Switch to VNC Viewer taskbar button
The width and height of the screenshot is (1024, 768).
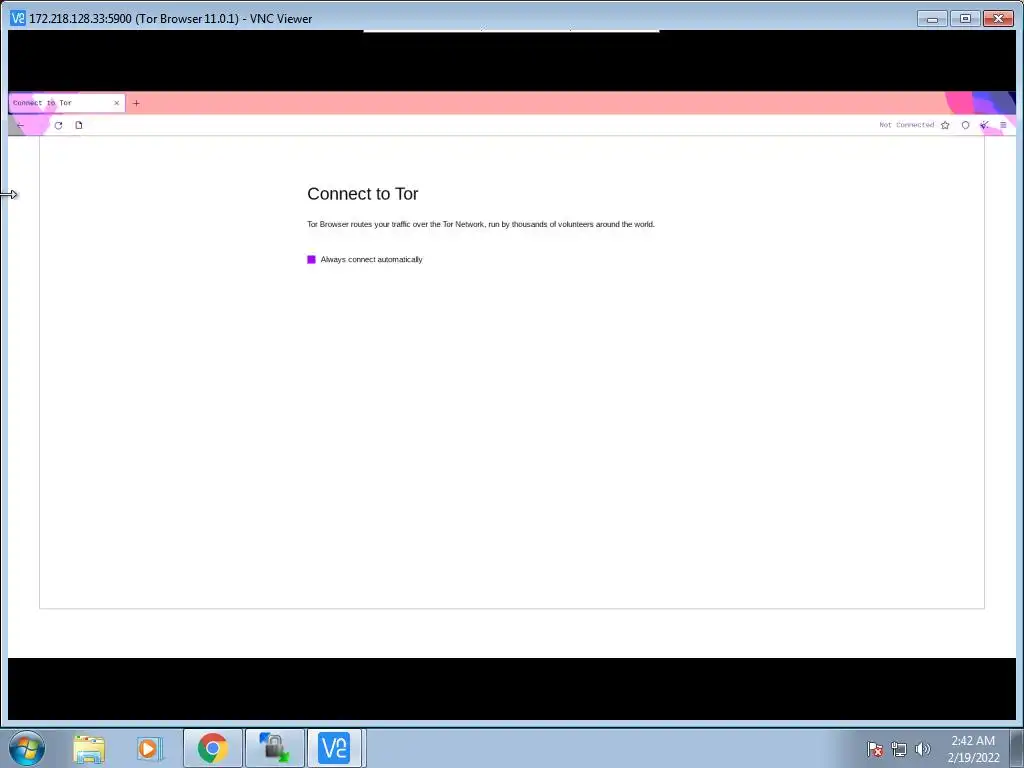coord(334,748)
